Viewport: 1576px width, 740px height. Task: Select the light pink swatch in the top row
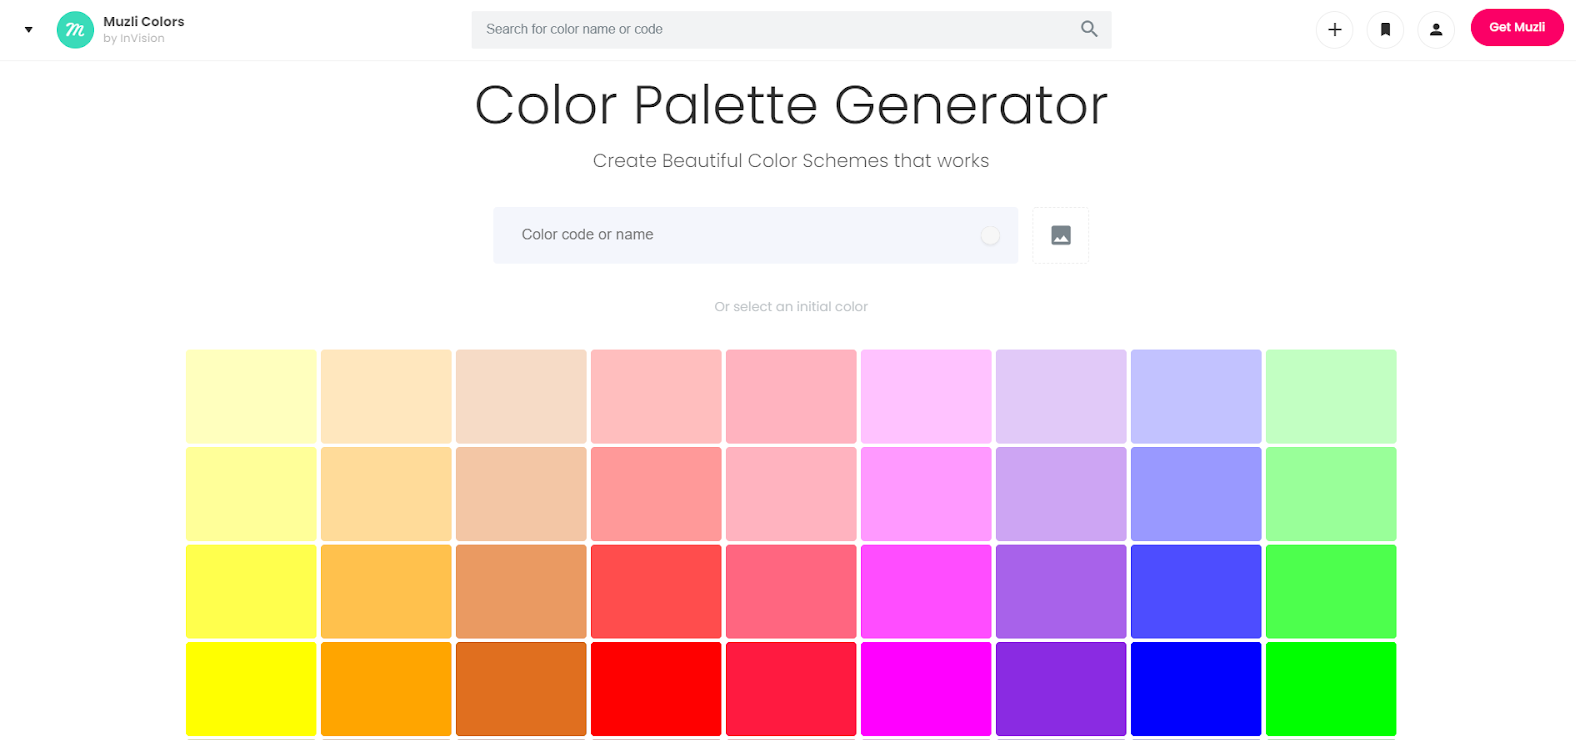[791, 396]
